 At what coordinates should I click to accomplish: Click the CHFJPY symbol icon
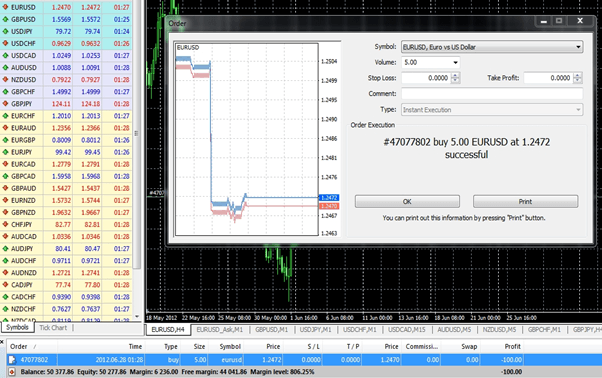(5, 224)
